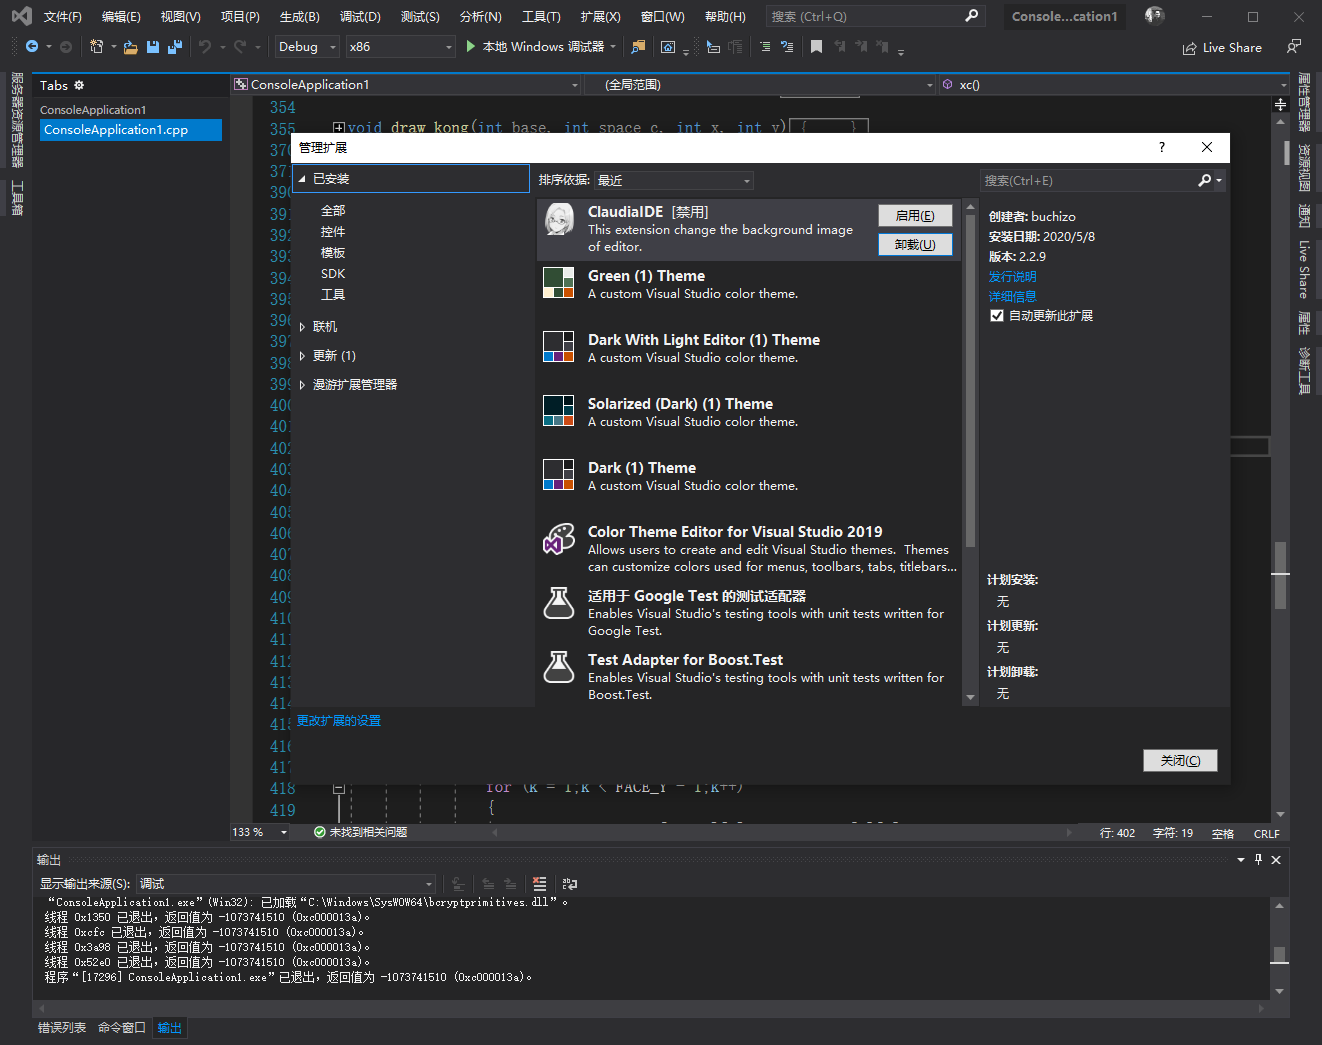The width and height of the screenshot is (1322, 1045).
Task: Open the 显示输出来源 dropdown
Action: (x=286, y=884)
